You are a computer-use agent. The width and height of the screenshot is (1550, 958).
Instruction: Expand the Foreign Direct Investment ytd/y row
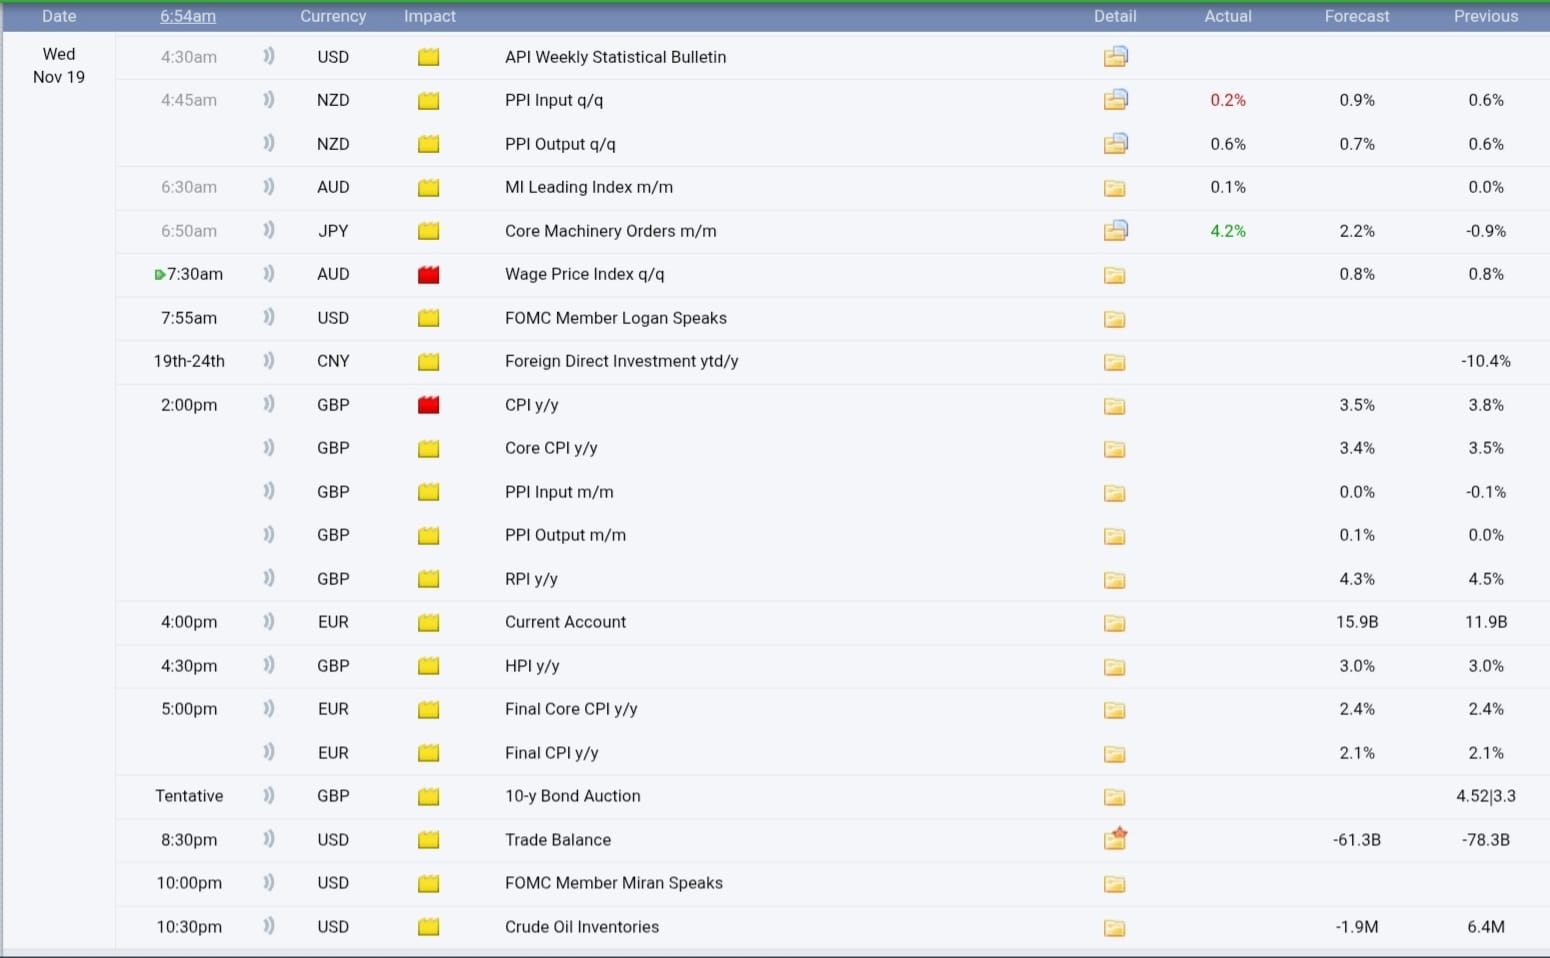tap(621, 361)
